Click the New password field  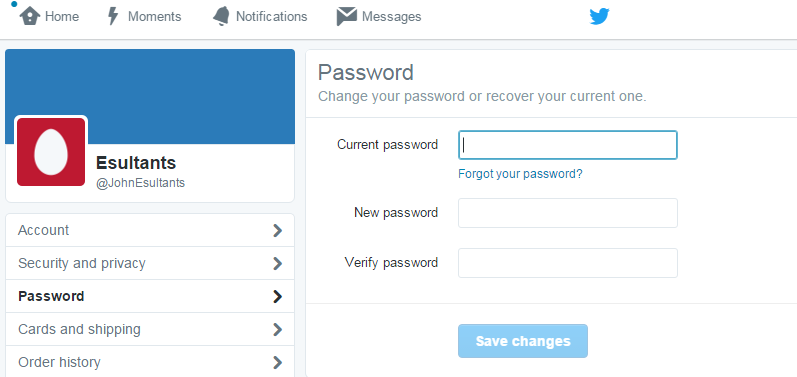coord(568,213)
